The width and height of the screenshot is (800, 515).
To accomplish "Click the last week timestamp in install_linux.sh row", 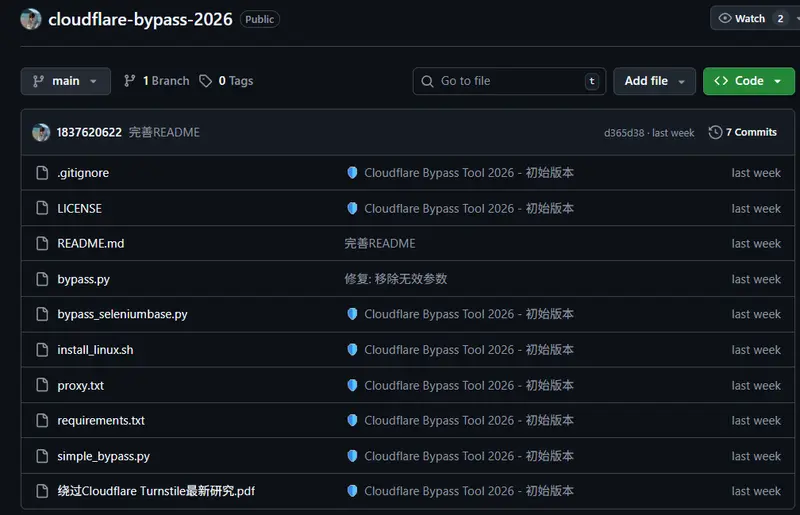I will (x=756, y=350).
